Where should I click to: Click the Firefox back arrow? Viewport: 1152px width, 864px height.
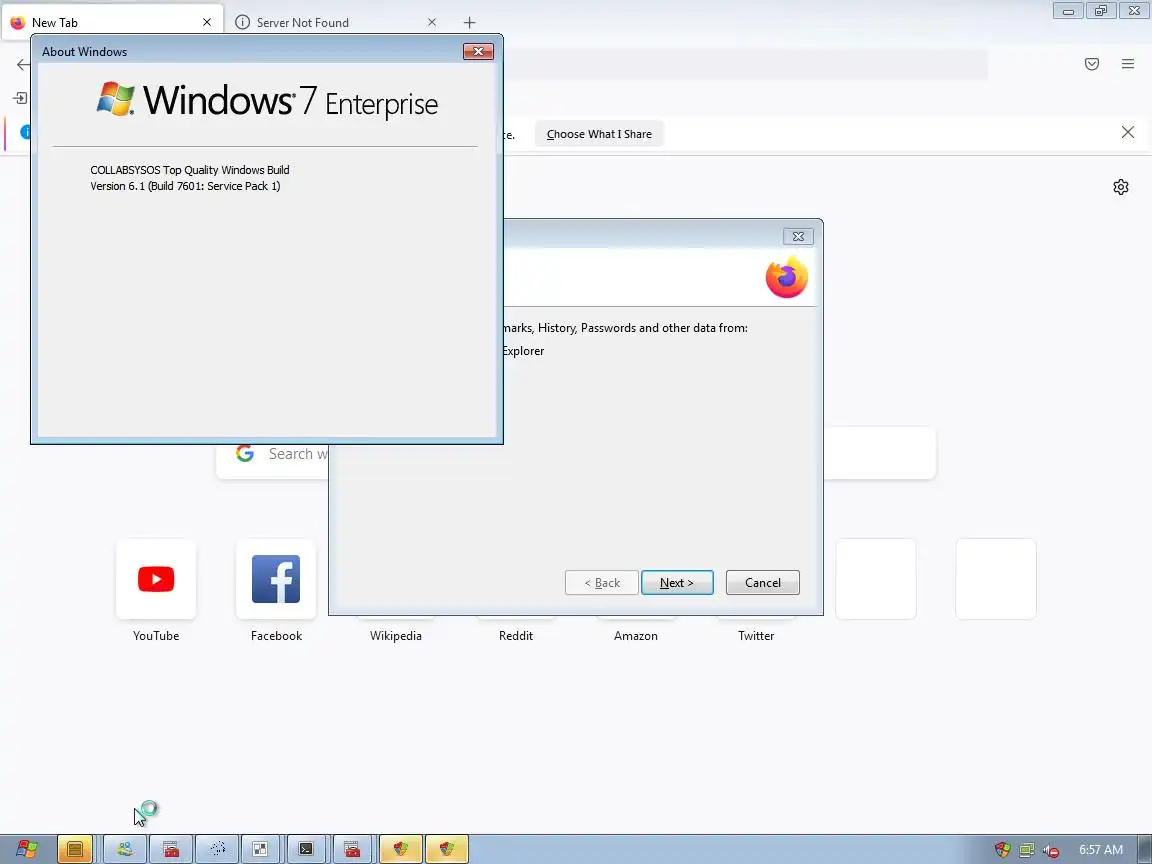click(23, 65)
